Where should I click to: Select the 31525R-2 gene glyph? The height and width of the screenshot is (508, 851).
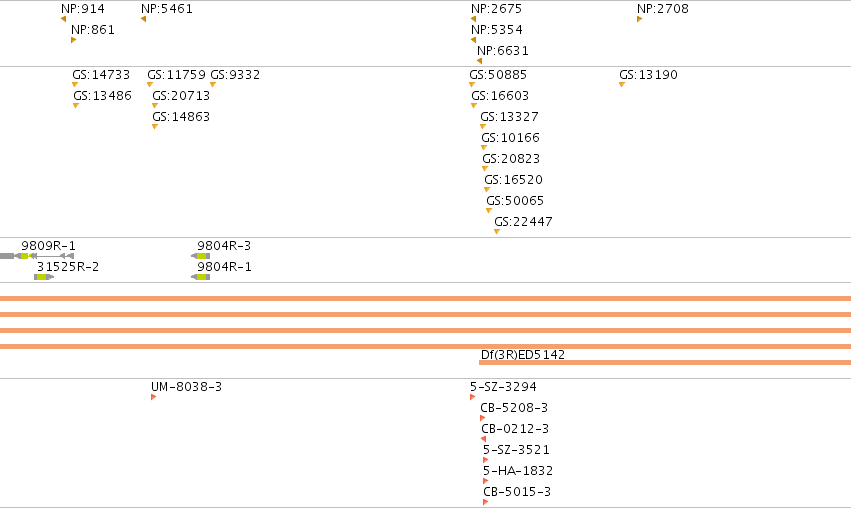pos(44,277)
